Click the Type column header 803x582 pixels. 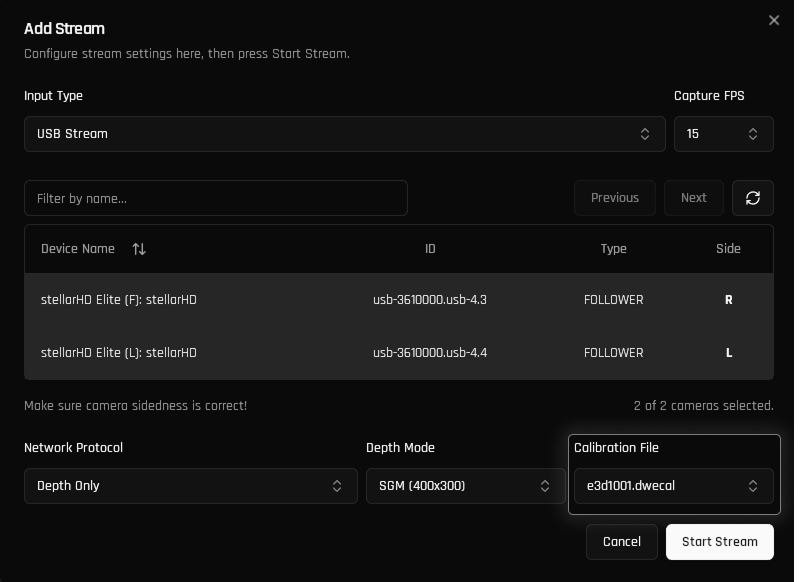tap(614, 249)
